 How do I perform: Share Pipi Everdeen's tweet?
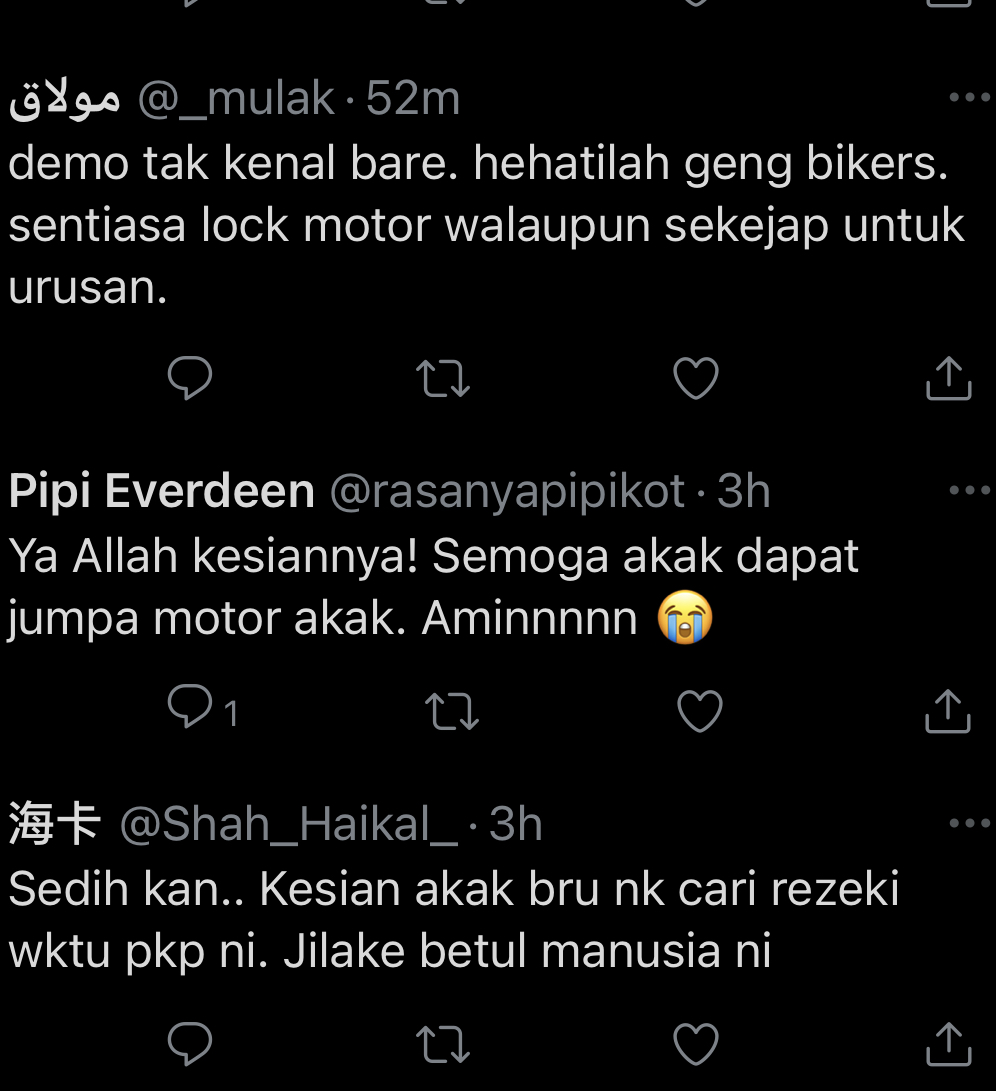pos(947,711)
